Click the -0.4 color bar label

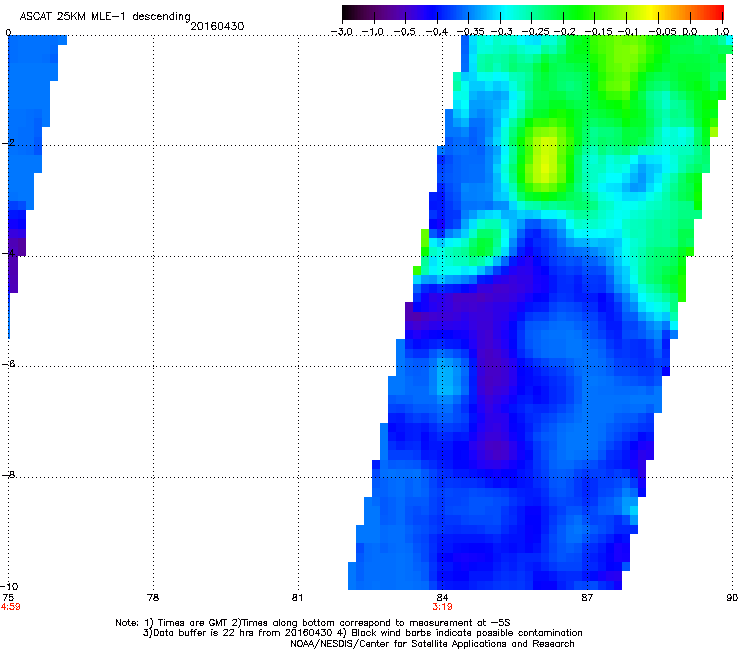[x=437, y=32]
